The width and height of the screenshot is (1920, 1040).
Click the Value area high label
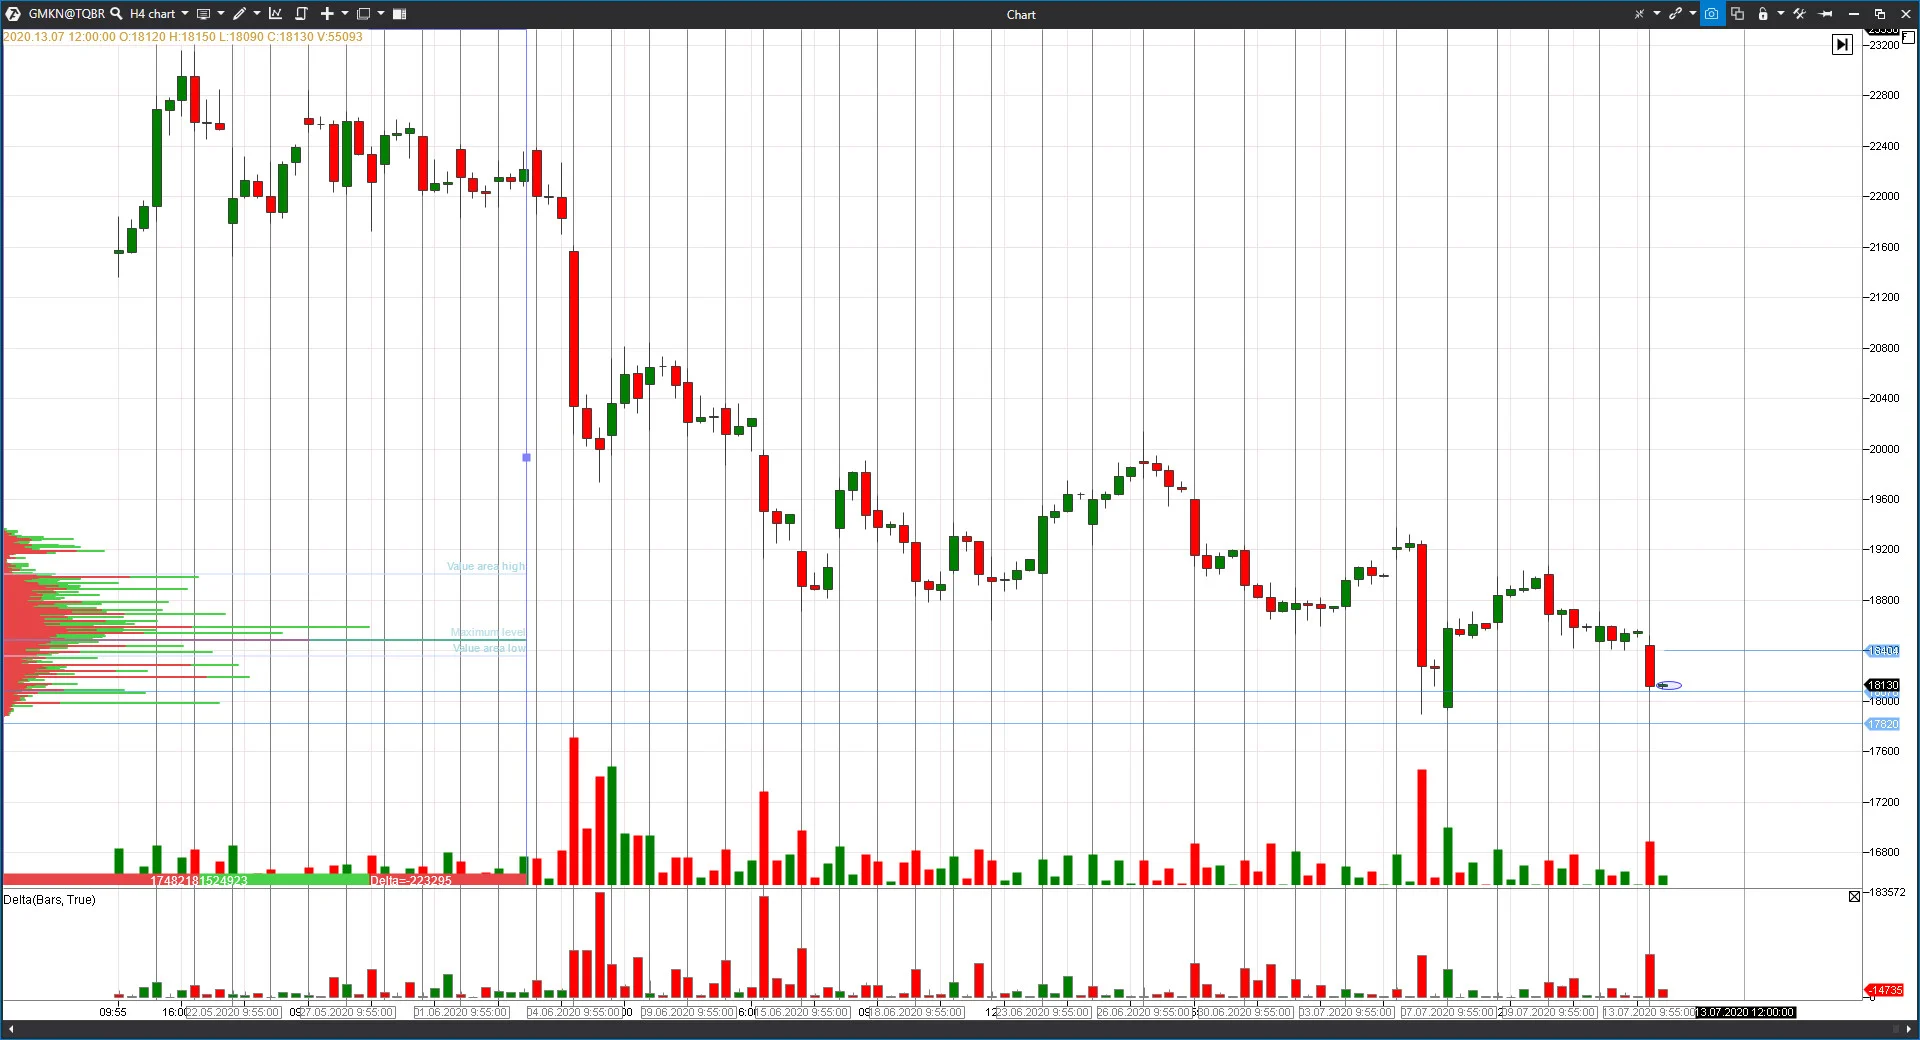pyautogui.click(x=486, y=566)
